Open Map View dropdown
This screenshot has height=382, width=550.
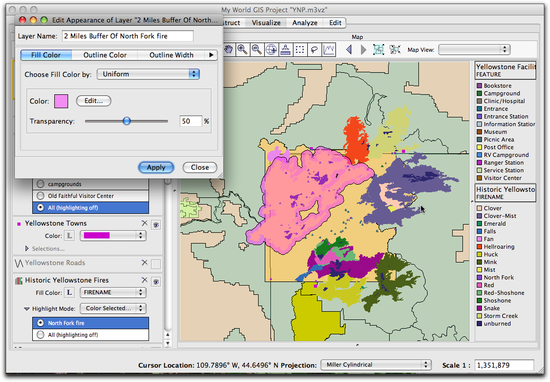pos(474,49)
